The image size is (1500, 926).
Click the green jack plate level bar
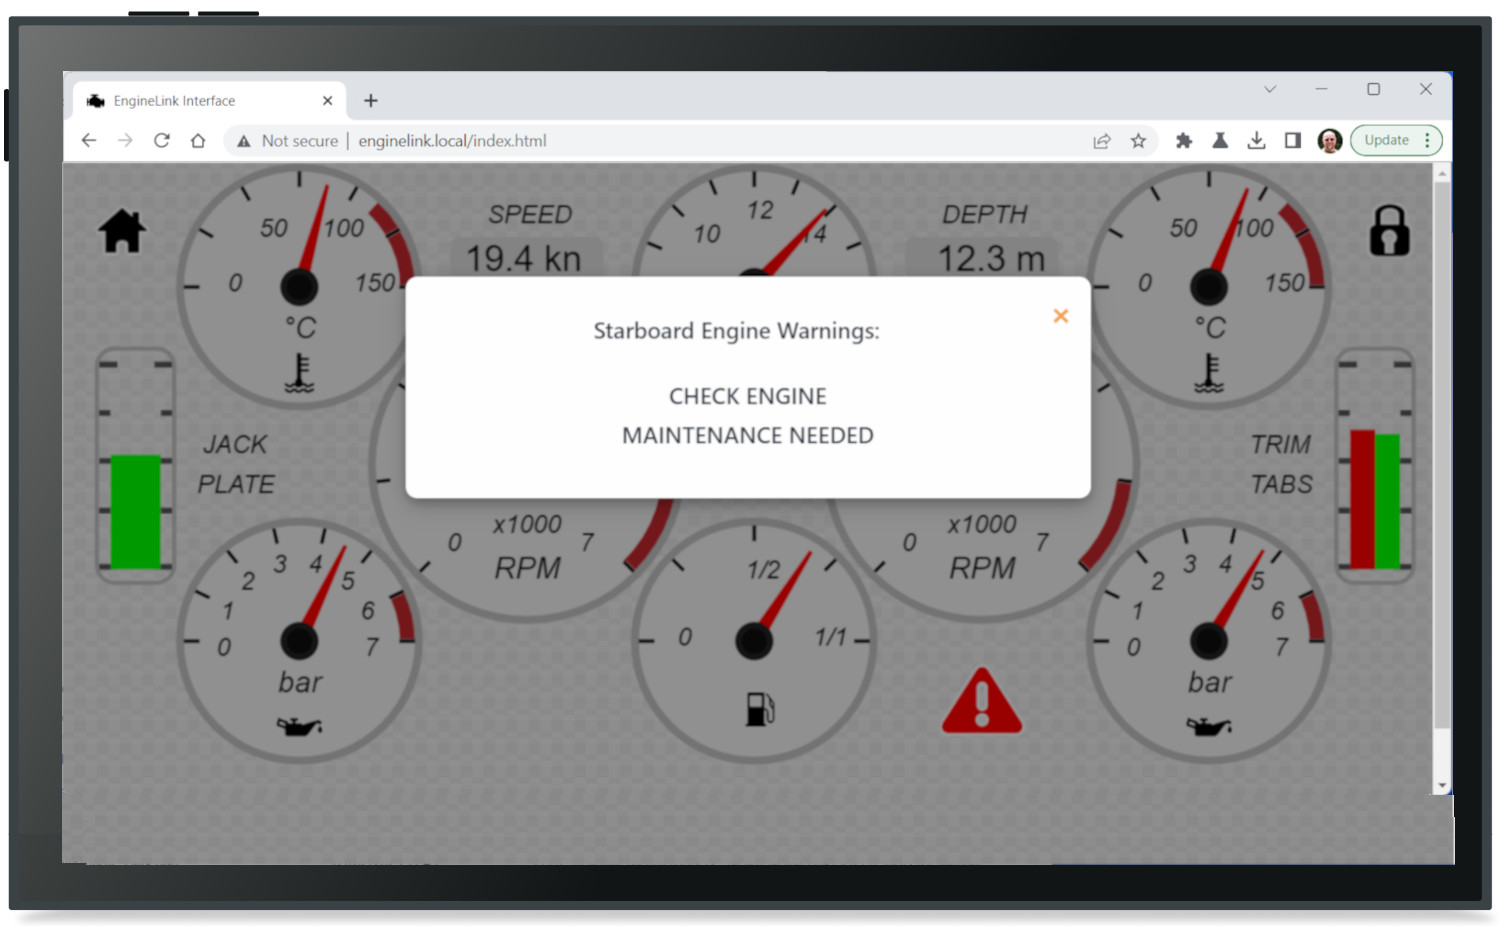[x=135, y=511]
